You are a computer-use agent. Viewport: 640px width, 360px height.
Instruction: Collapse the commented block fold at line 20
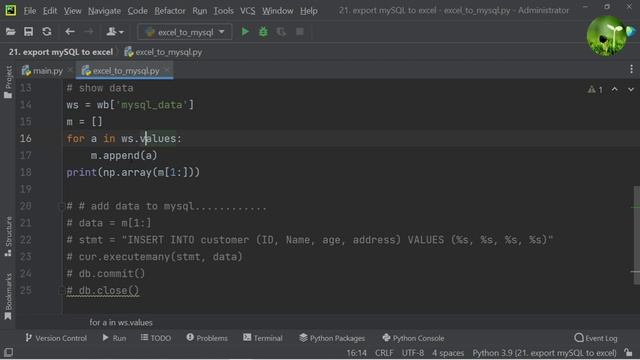62,206
